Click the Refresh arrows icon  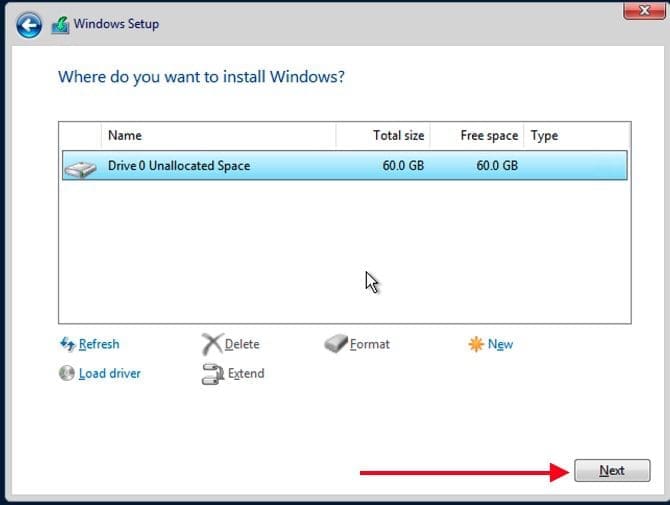pos(67,344)
